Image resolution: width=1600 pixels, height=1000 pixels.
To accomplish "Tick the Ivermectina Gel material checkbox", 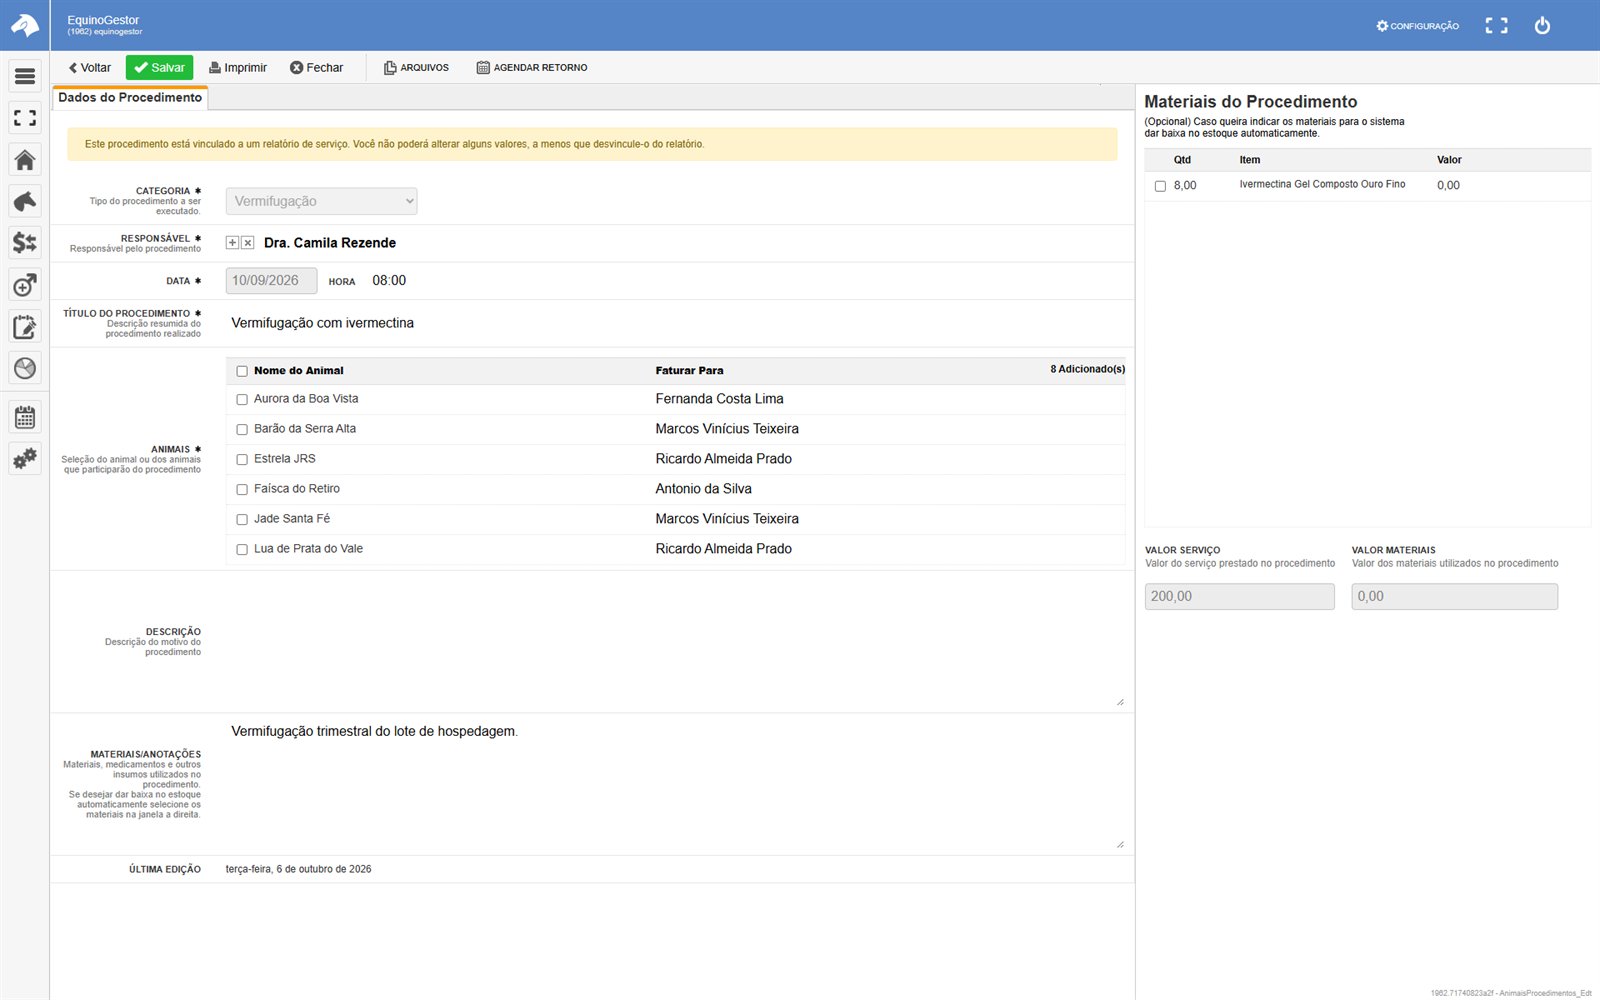I will (x=1160, y=186).
